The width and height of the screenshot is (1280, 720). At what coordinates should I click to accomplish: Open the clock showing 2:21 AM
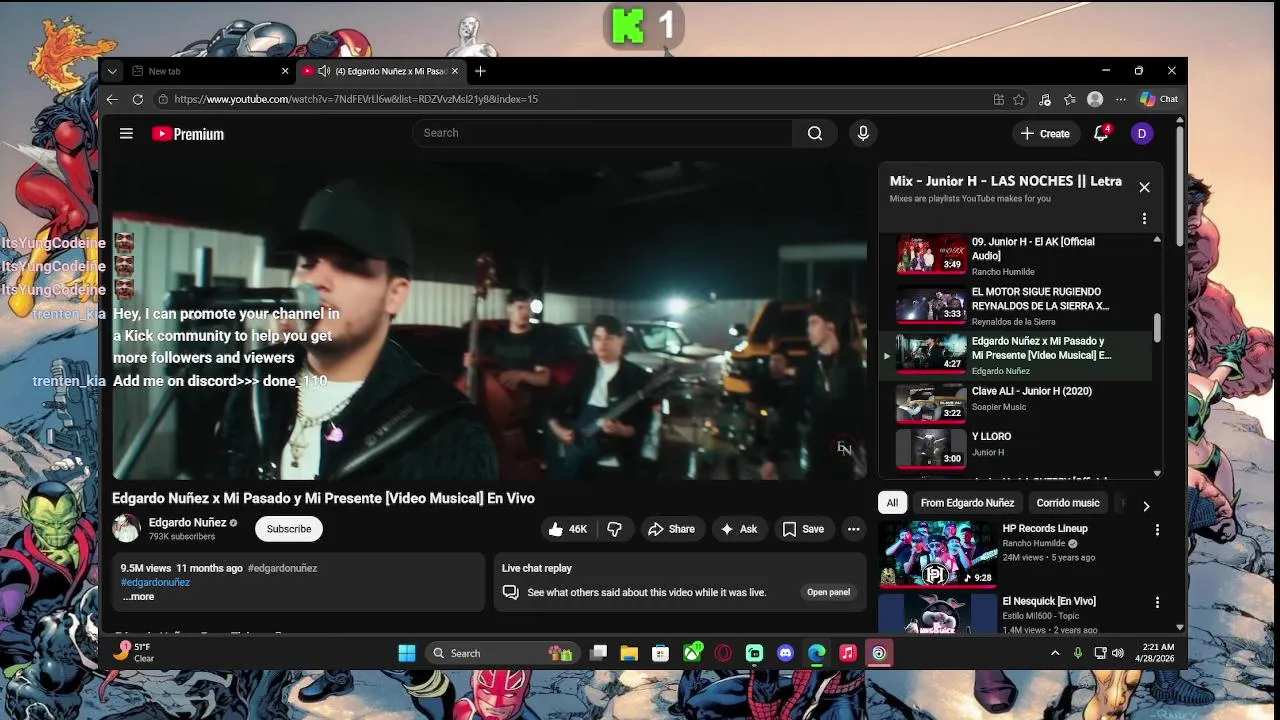[x=1157, y=653]
